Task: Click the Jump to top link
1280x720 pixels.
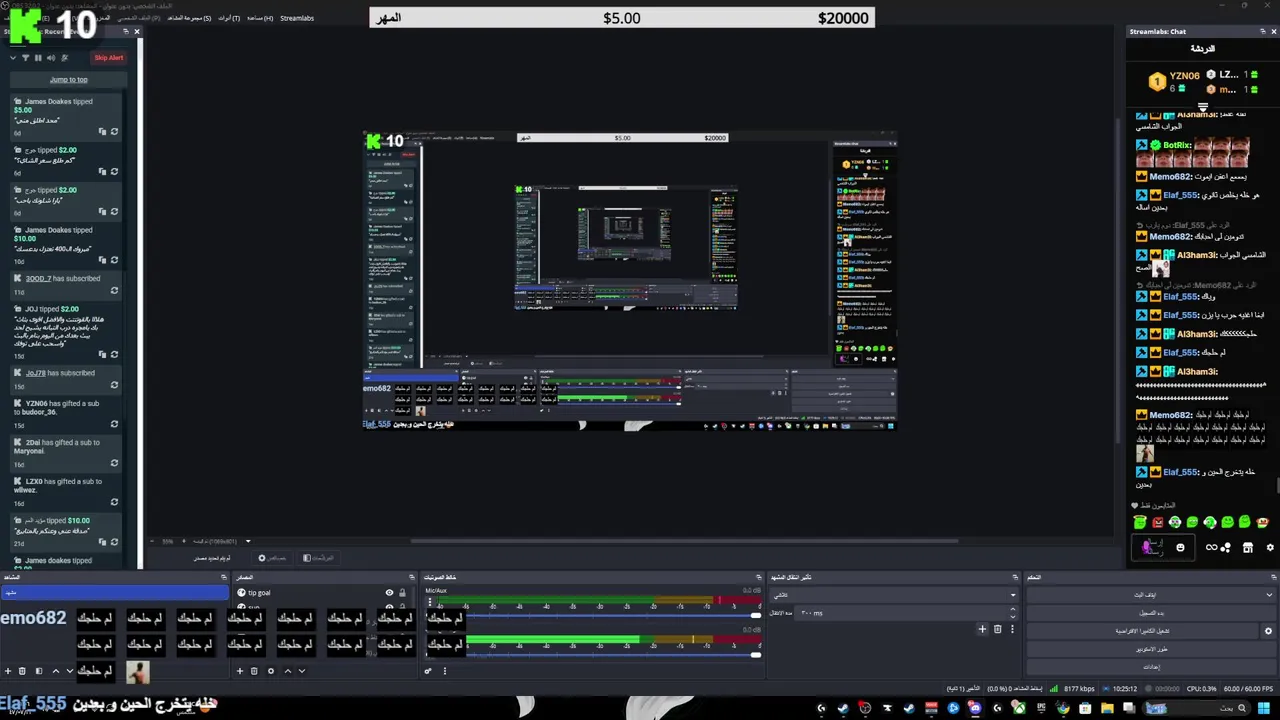Action: coord(69,80)
